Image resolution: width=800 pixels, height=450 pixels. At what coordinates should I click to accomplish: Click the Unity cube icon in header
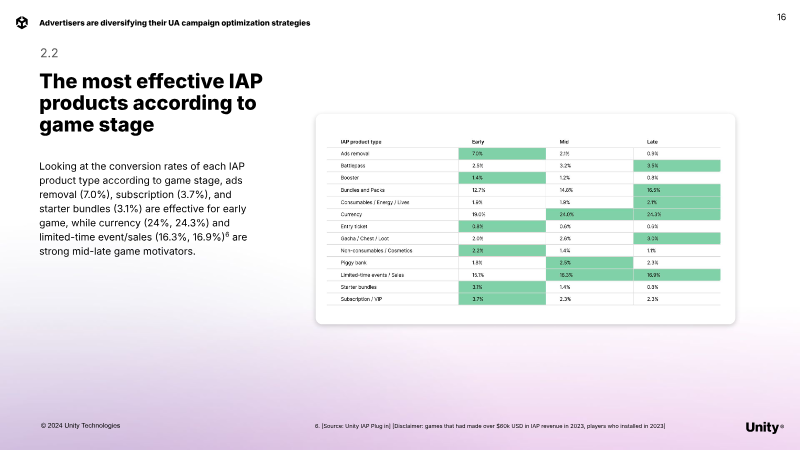(22, 22)
